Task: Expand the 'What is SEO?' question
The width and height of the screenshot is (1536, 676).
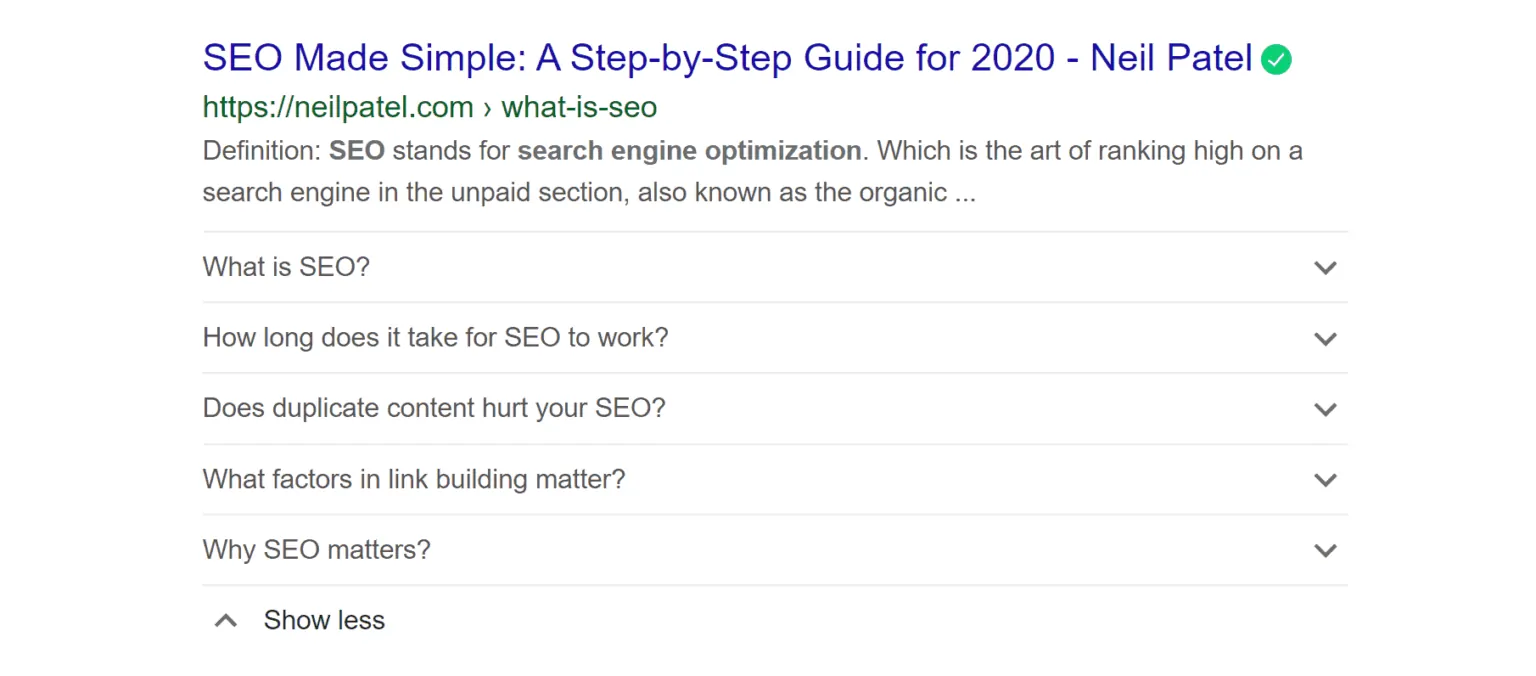Action: (286, 267)
